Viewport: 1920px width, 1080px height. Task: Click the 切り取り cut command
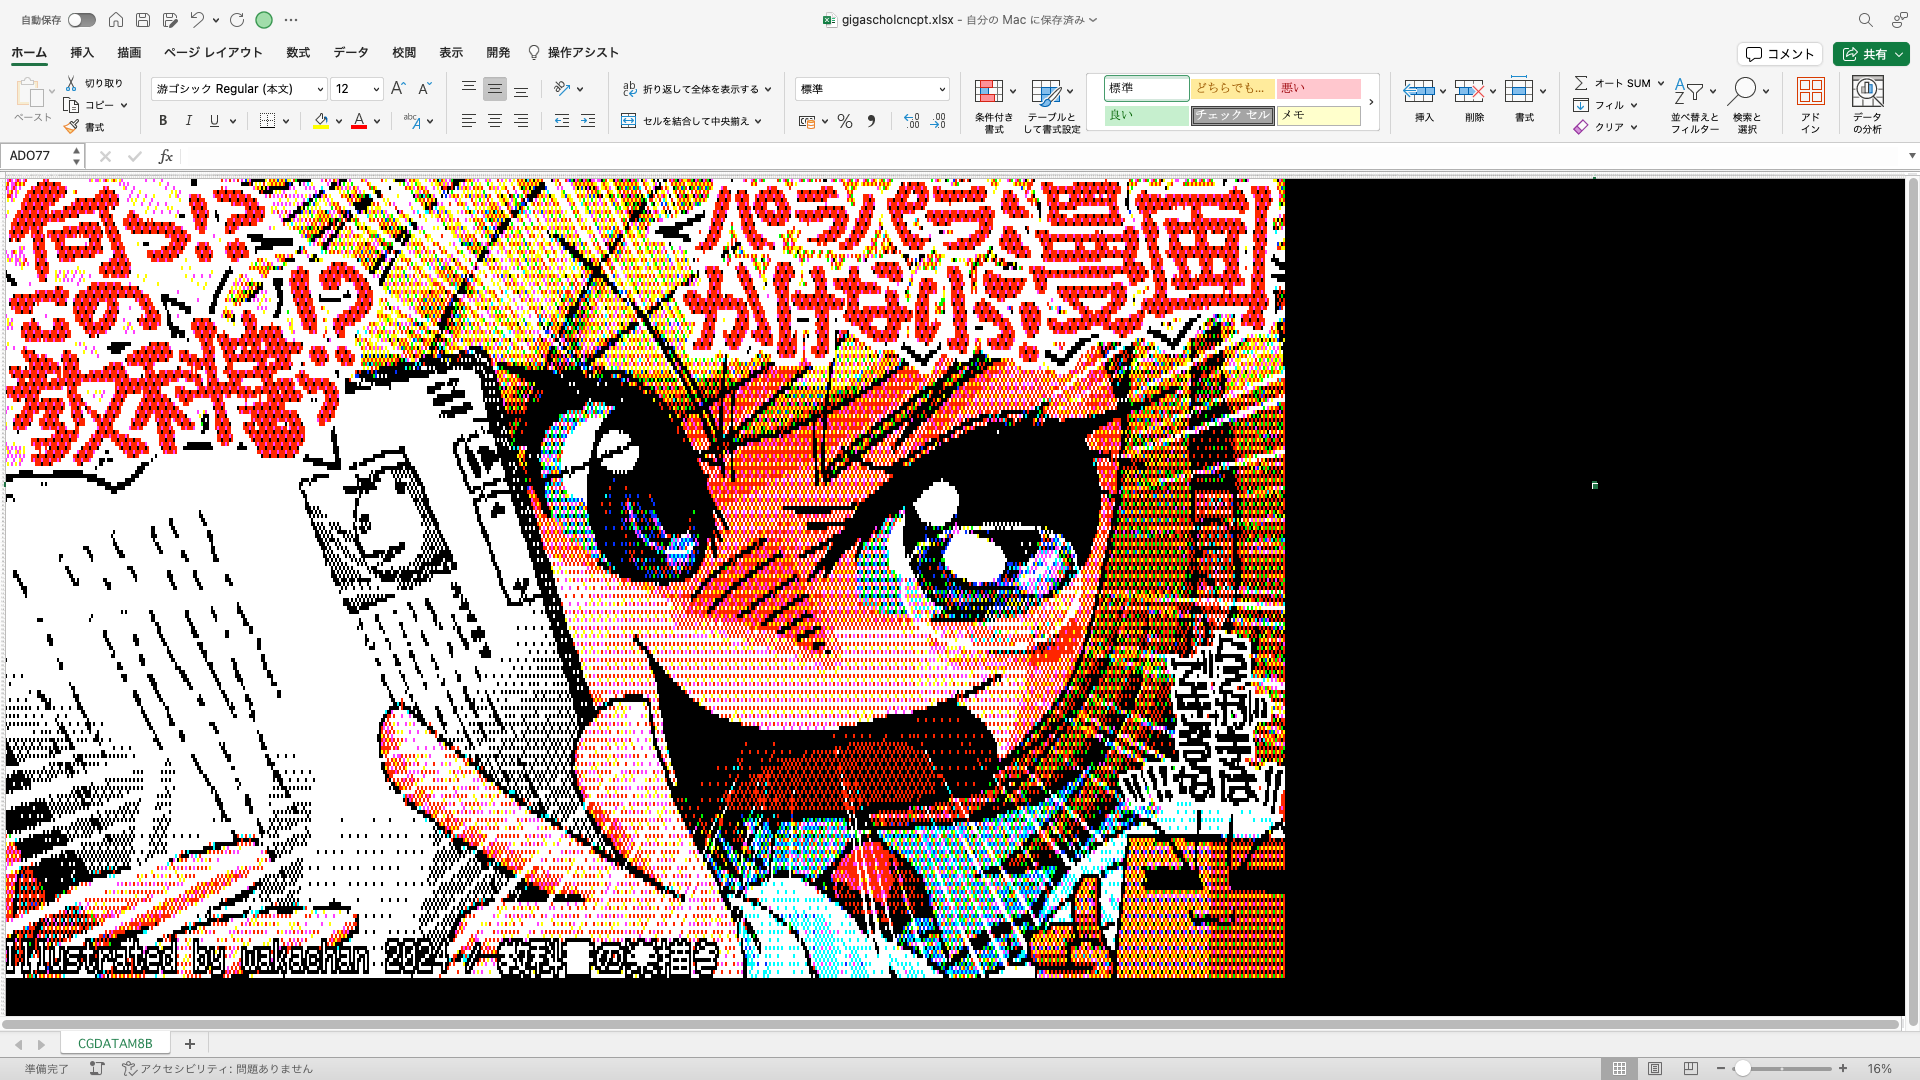coord(94,83)
